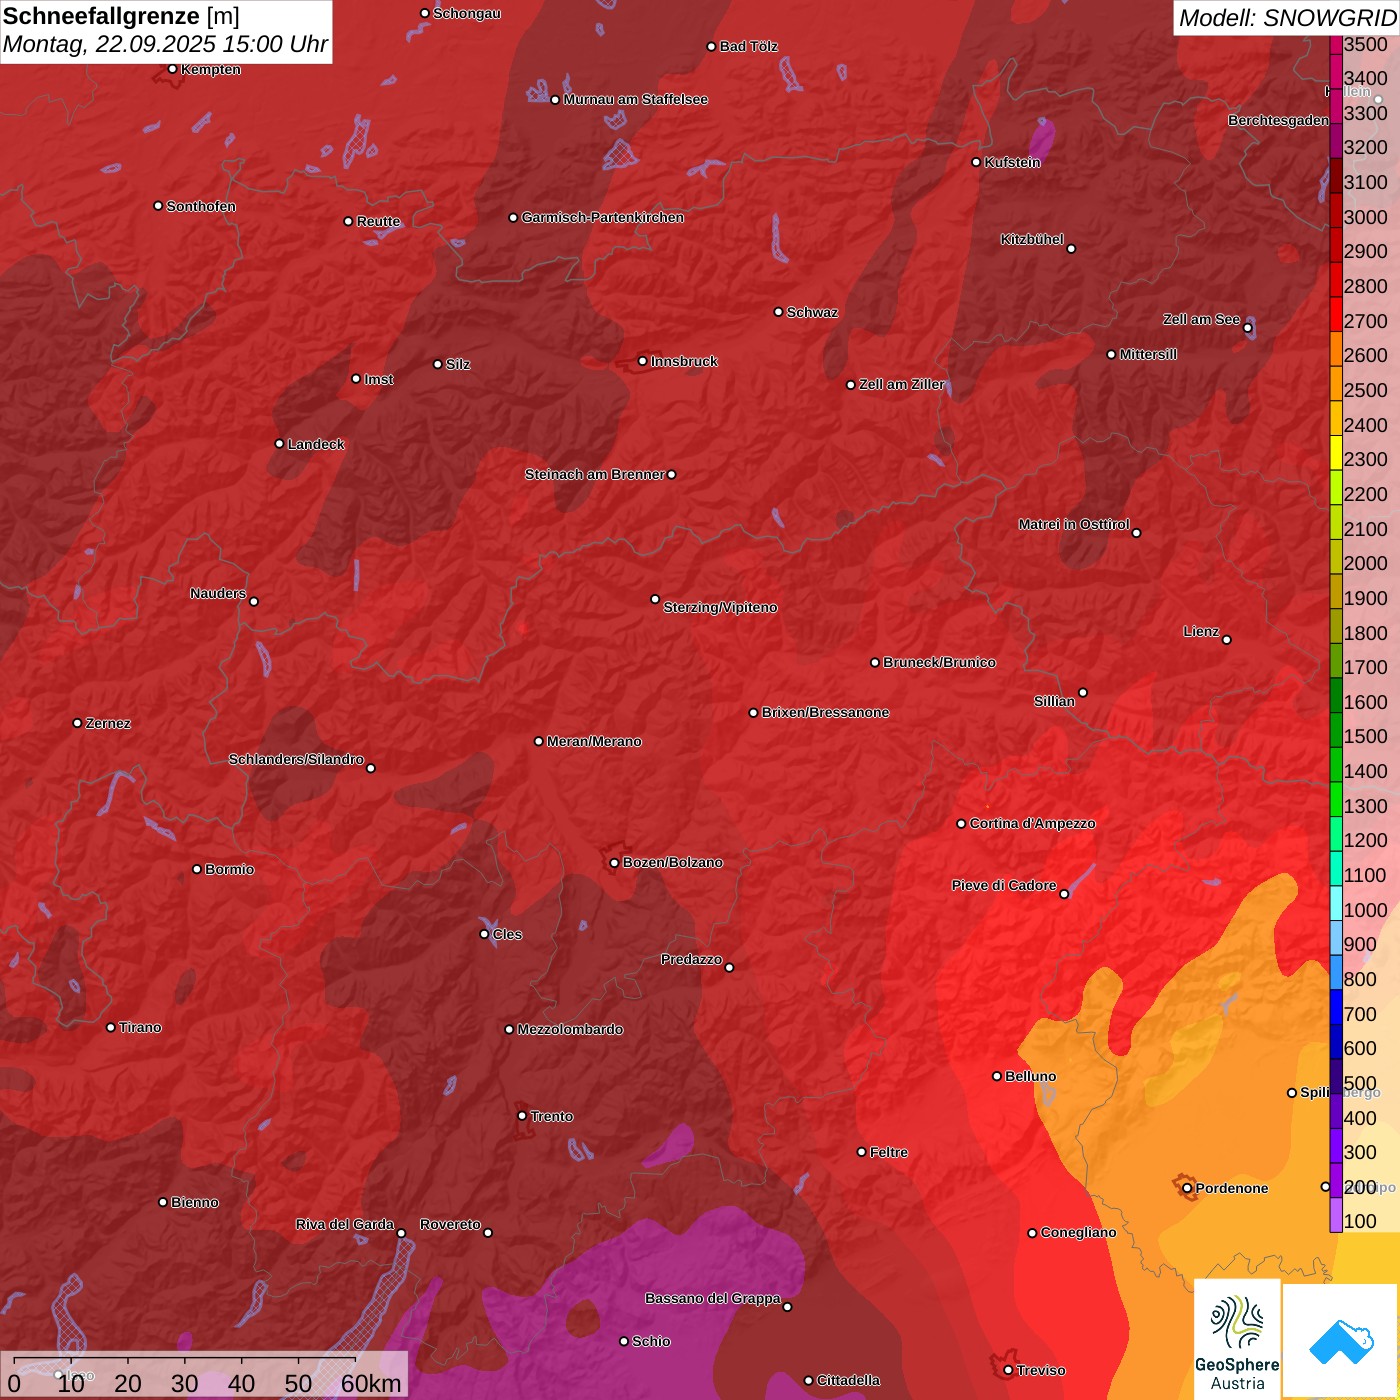
Task: Click the 'Conegliano' city label
Action: tap(1079, 1233)
